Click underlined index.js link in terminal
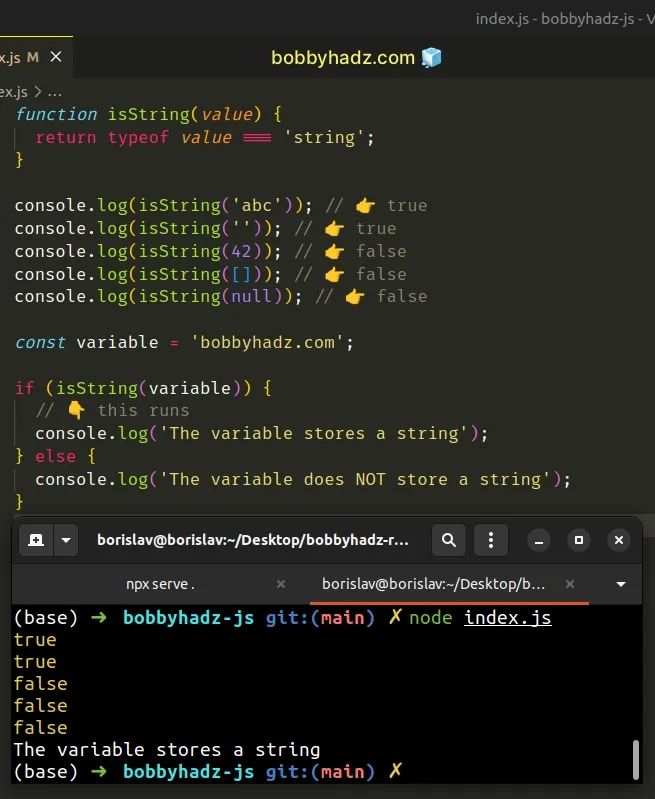Image resolution: width=655 pixels, height=799 pixels. [x=508, y=618]
